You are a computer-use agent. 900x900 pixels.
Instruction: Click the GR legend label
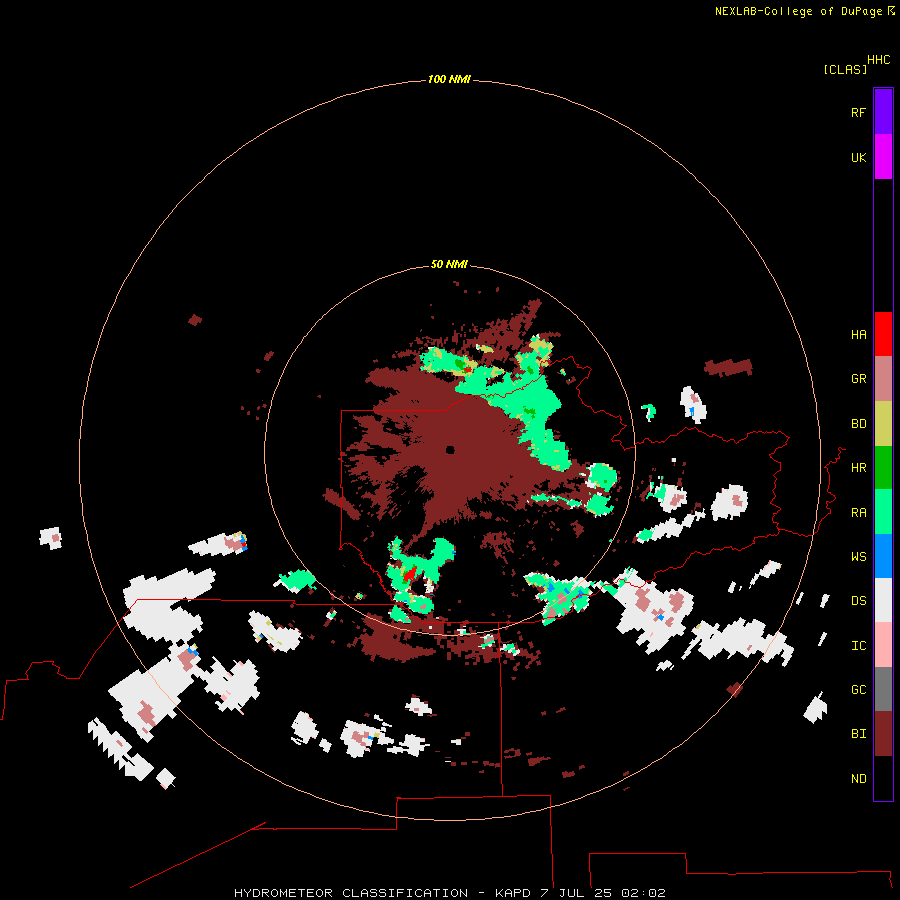coord(858,379)
